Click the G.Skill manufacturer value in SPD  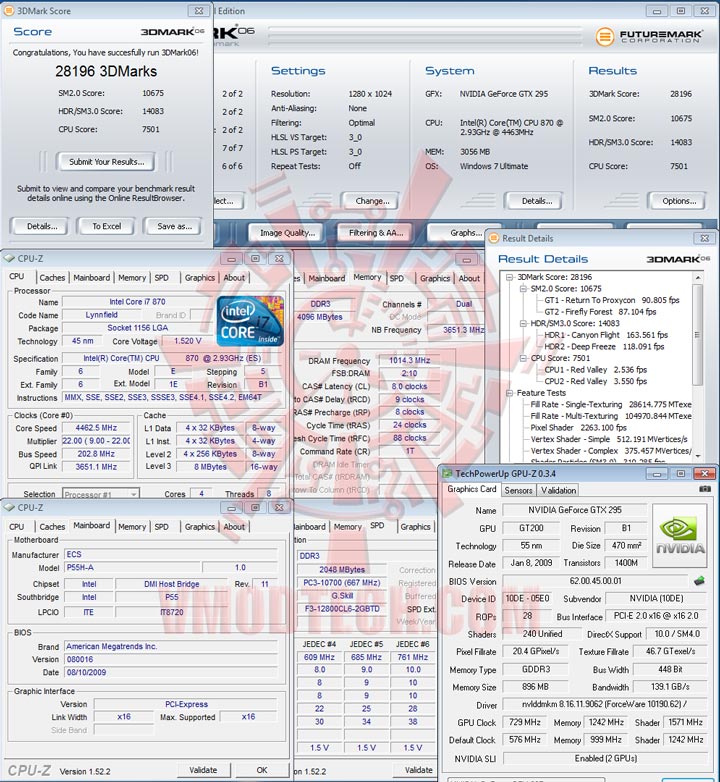click(x=342, y=595)
